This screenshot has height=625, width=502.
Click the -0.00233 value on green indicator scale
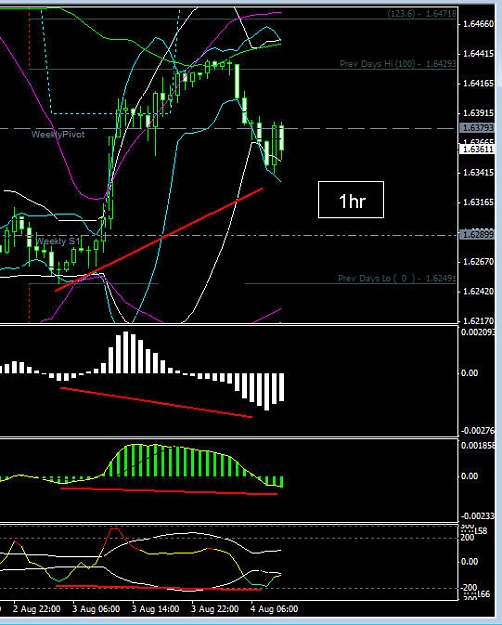[x=478, y=516]
